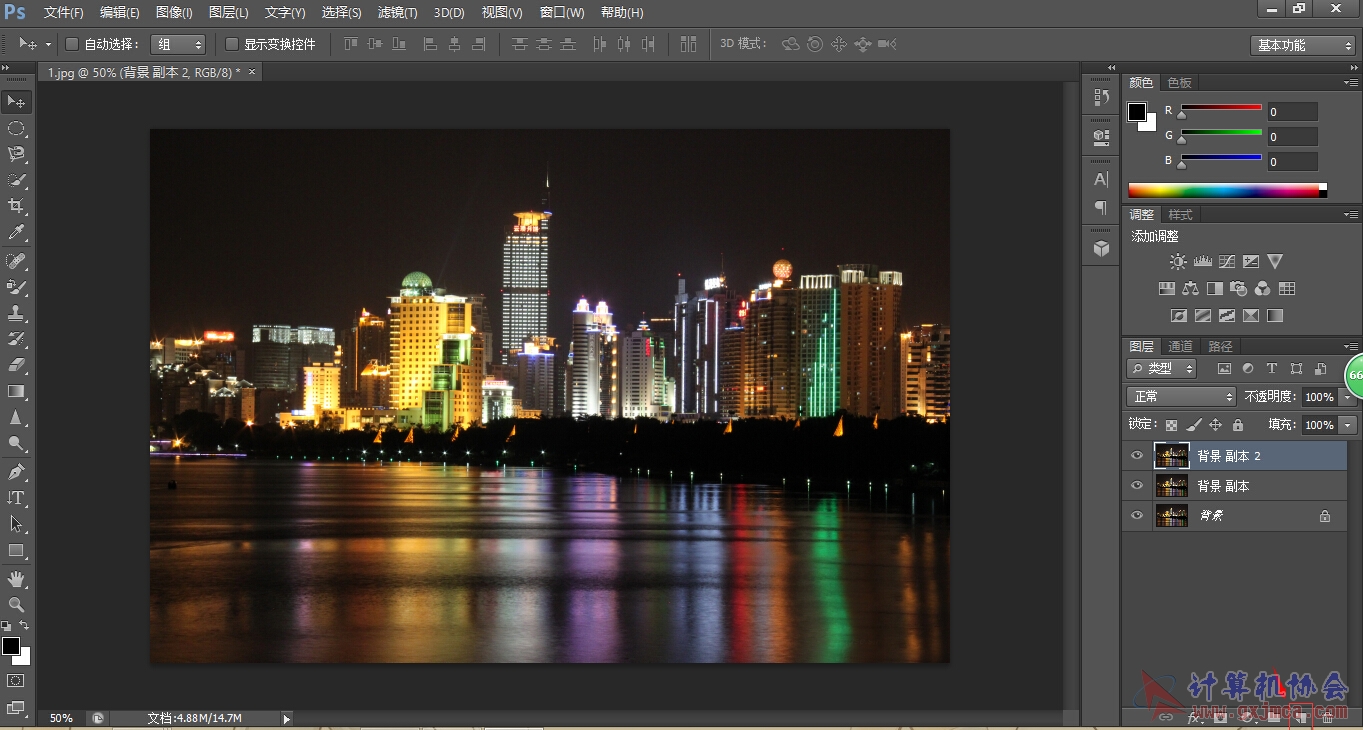Select the Gradient tool

pos(17,391)
